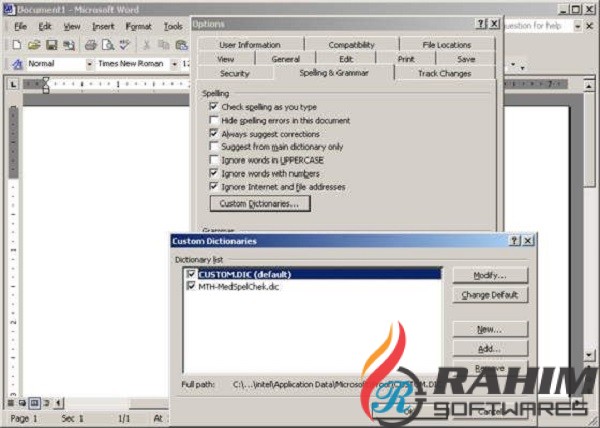This screenshot has height=428, width=600.
Task: Toggle Ignore words with numbers
Action: [x=214, y=173]
